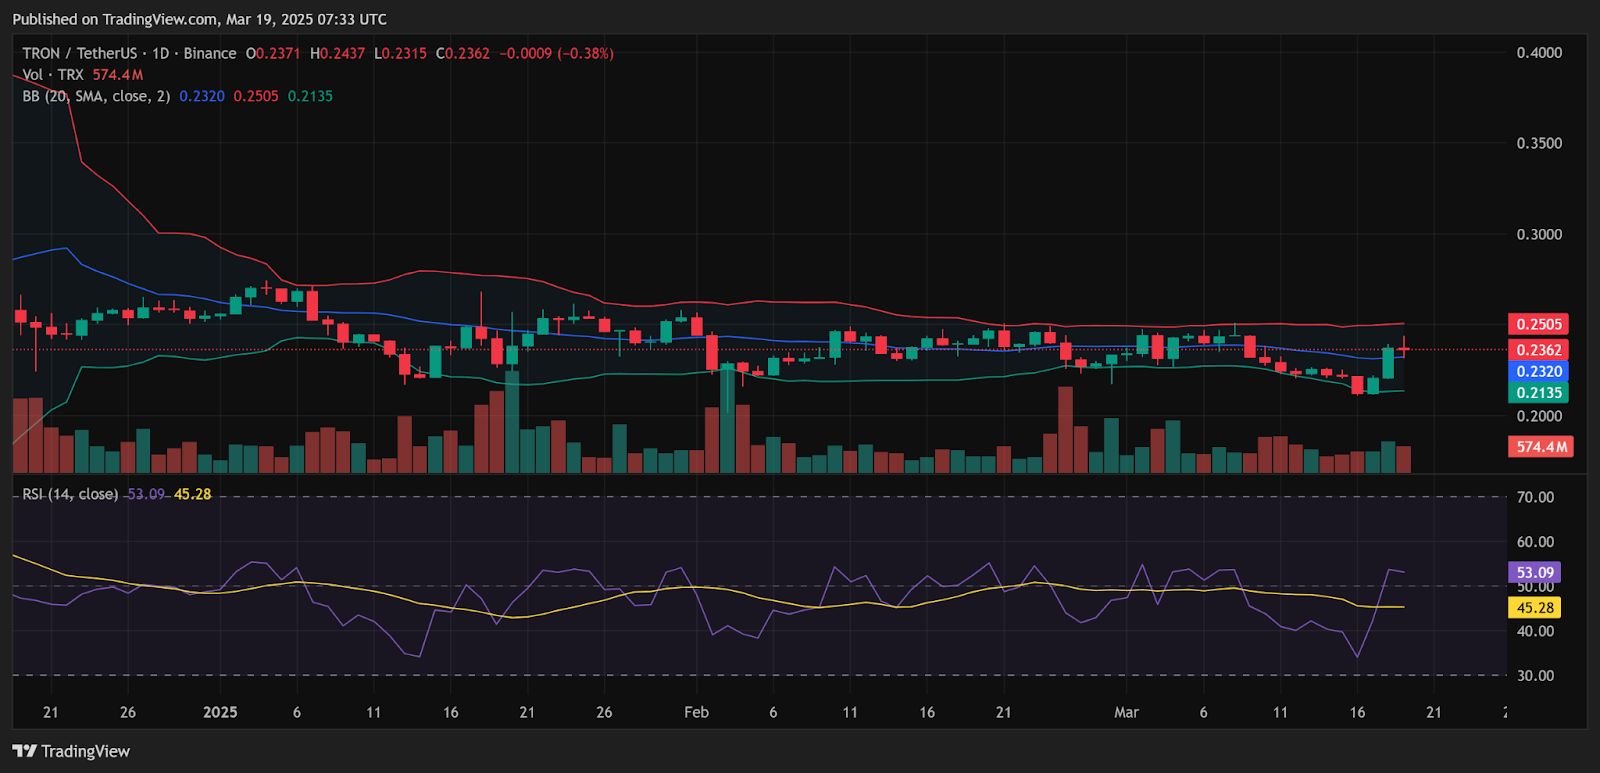Click the yellow 45.28 RSI axis tag
This screenshot has height=773, width=1600.
pos(1535,608)
